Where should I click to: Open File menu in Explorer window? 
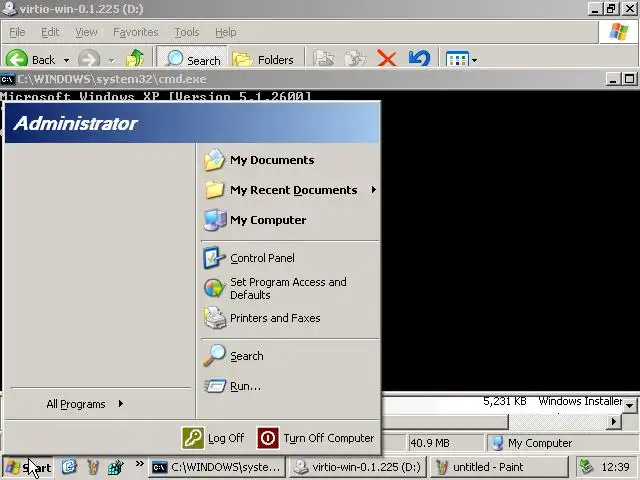click(x=17, y=32)
